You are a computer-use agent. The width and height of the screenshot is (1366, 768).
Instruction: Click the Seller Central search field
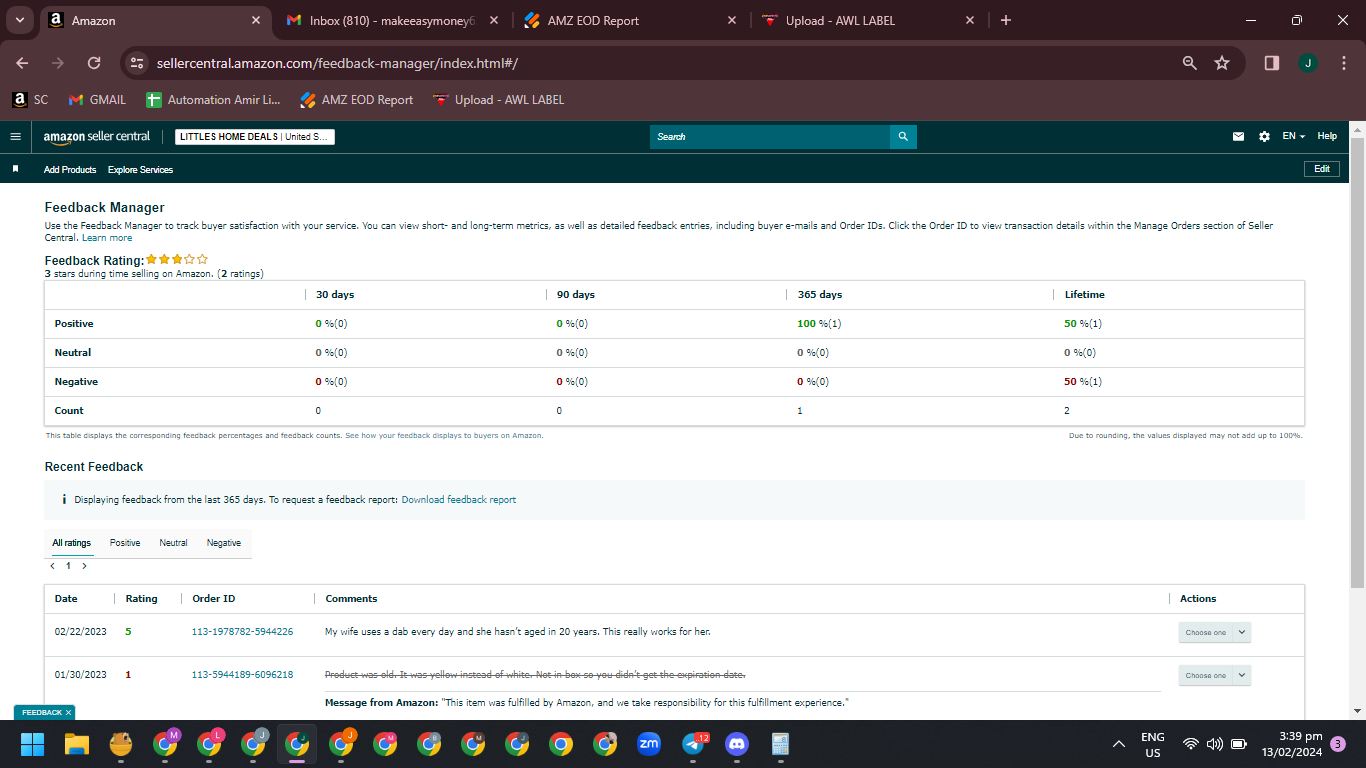coord(770,137)
